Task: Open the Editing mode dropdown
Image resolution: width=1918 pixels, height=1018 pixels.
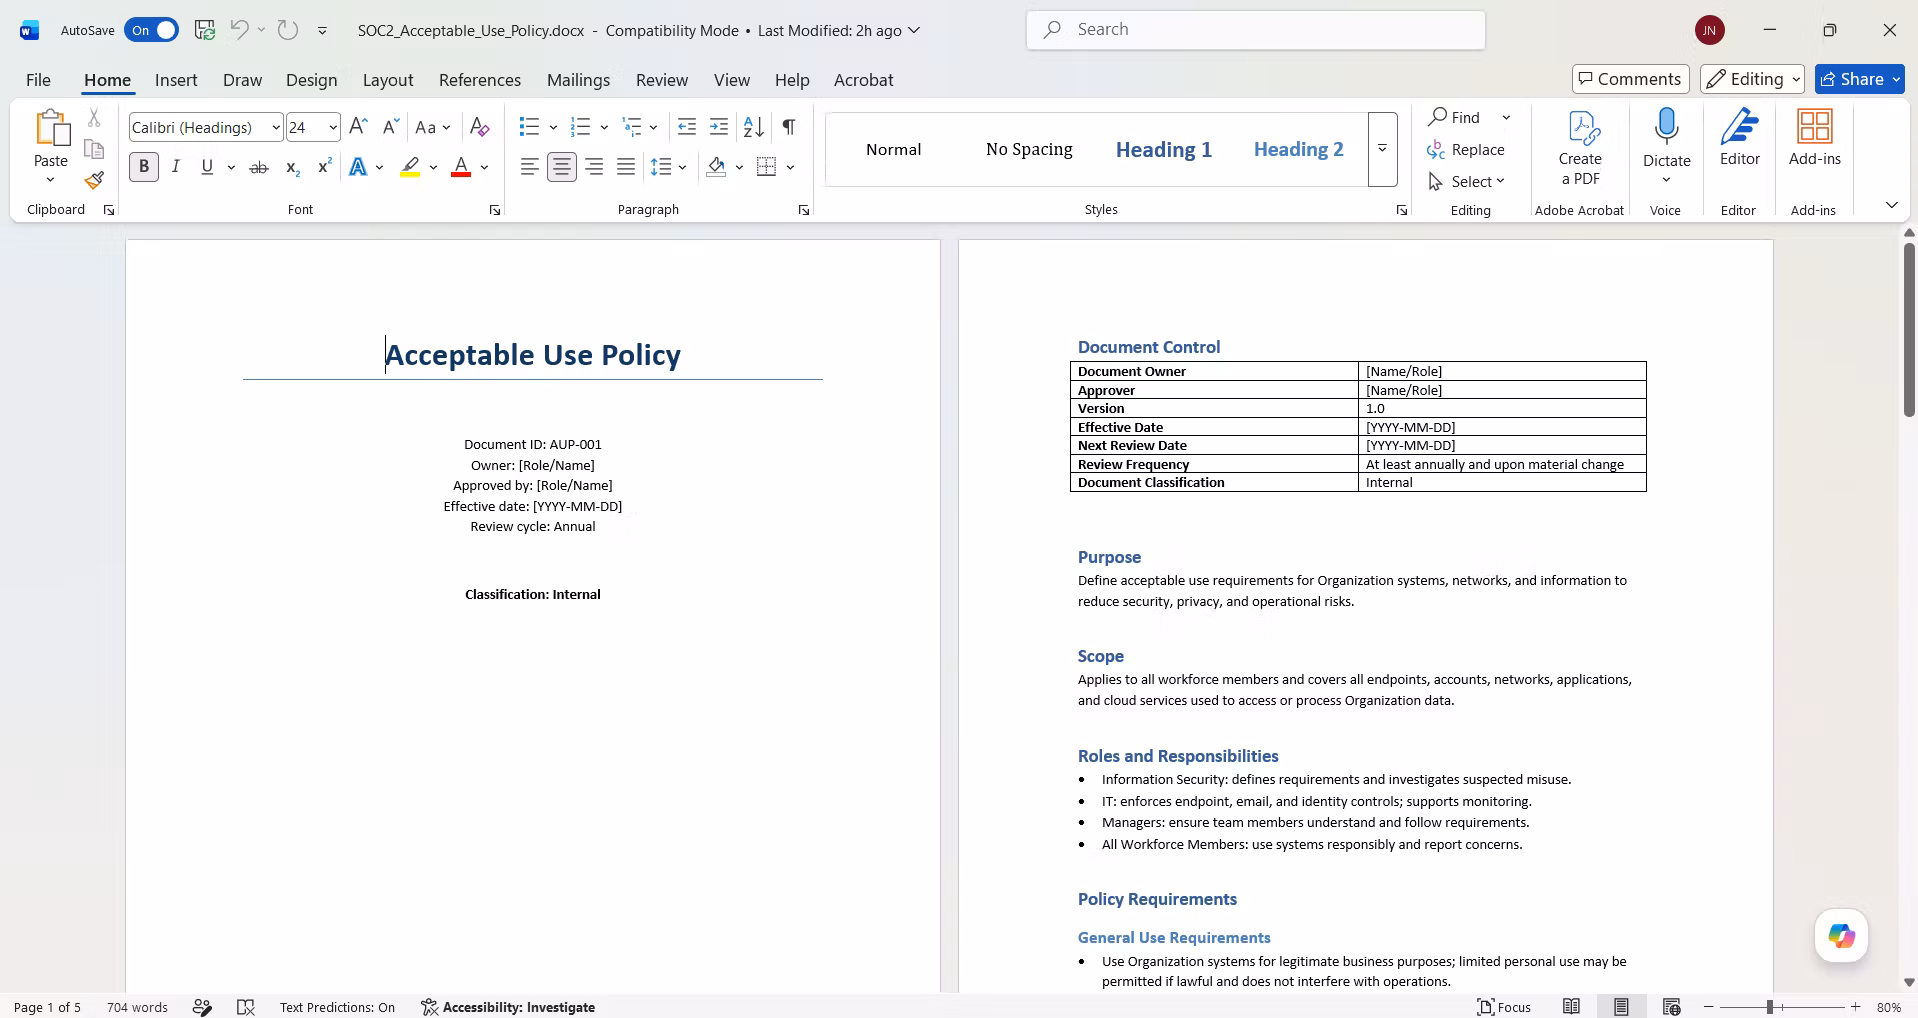Action: (x=1752, y=79)
